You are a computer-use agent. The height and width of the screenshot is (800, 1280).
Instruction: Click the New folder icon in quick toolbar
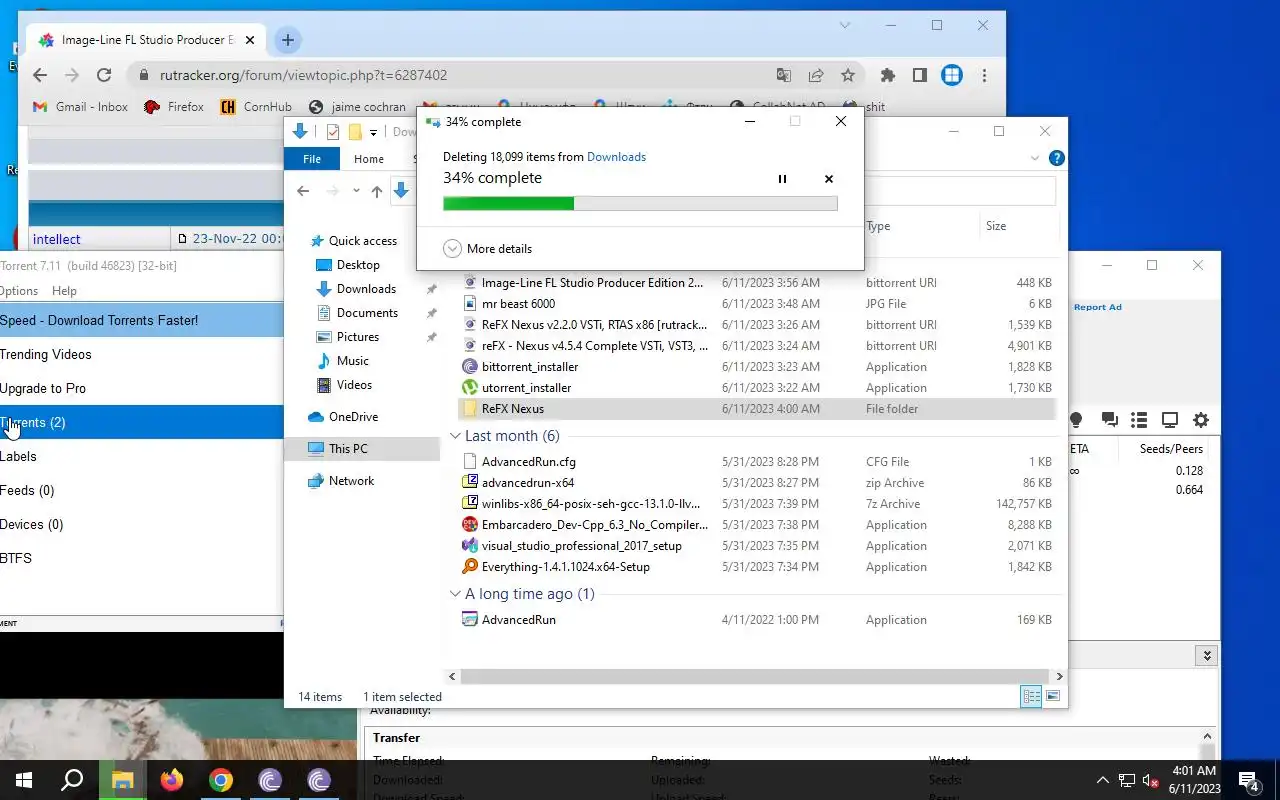pos(354,132)
